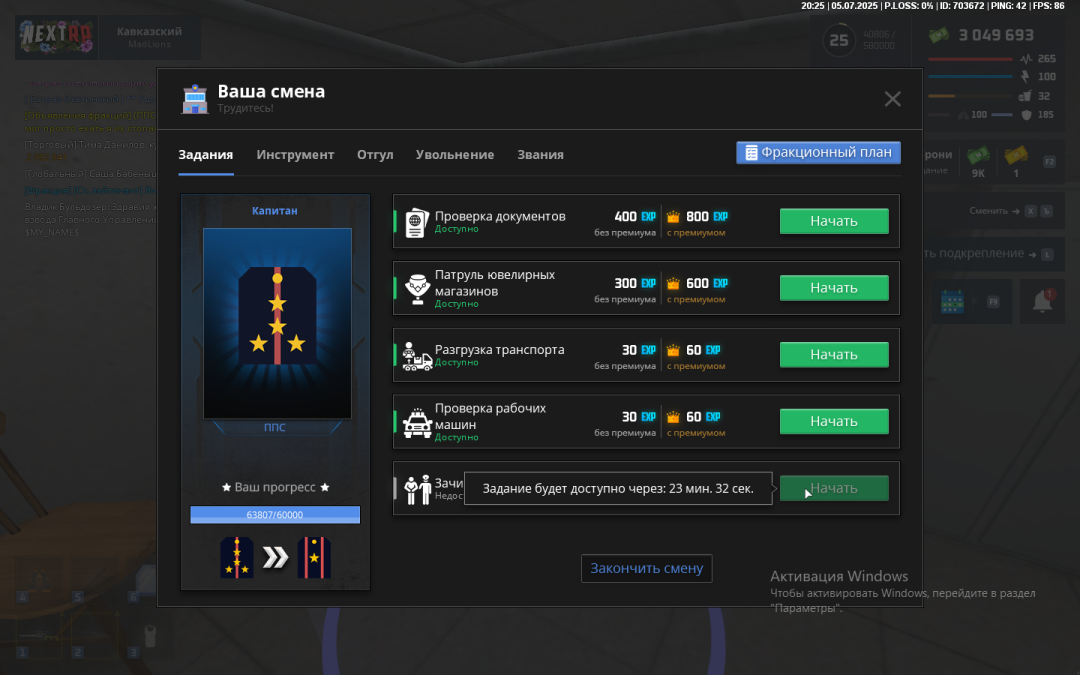The image size is (1080, 675).
Task: Click the 3 049 693 money balance
Action: tap(996, 35)
